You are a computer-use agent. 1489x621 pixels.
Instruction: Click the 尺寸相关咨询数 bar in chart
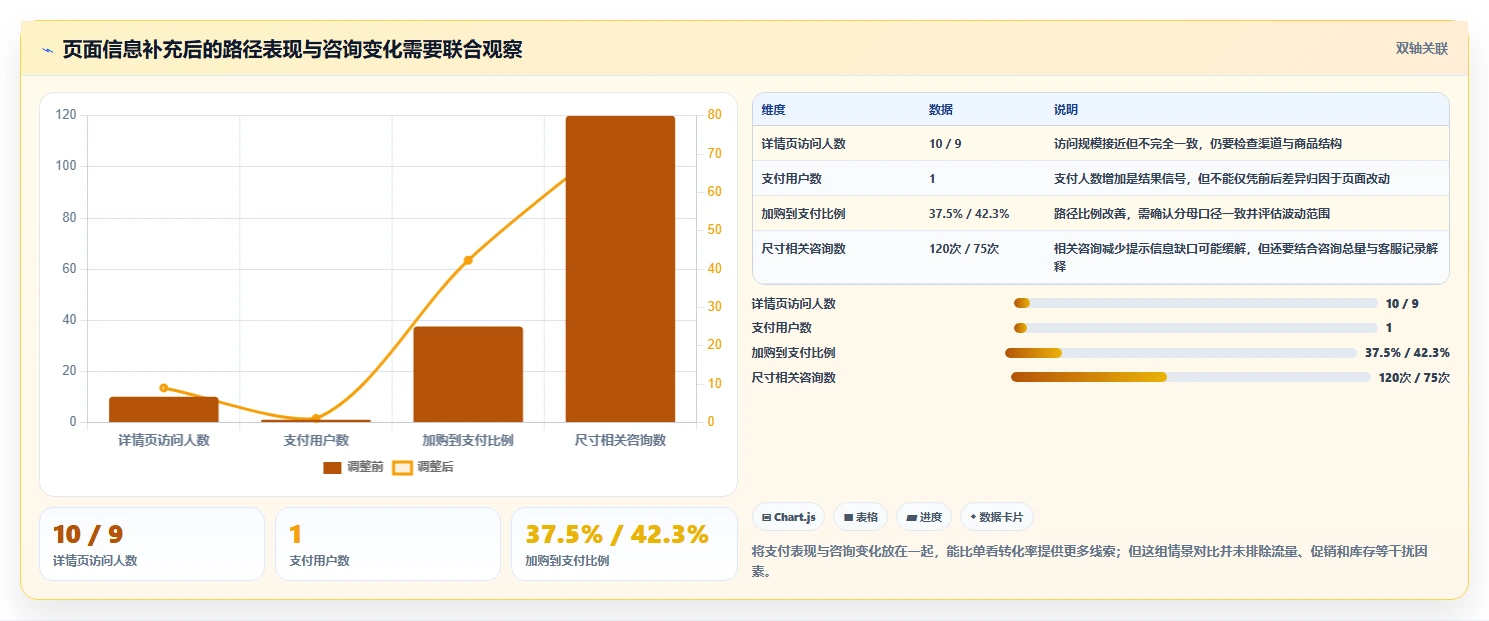click(x=620, y=269)
